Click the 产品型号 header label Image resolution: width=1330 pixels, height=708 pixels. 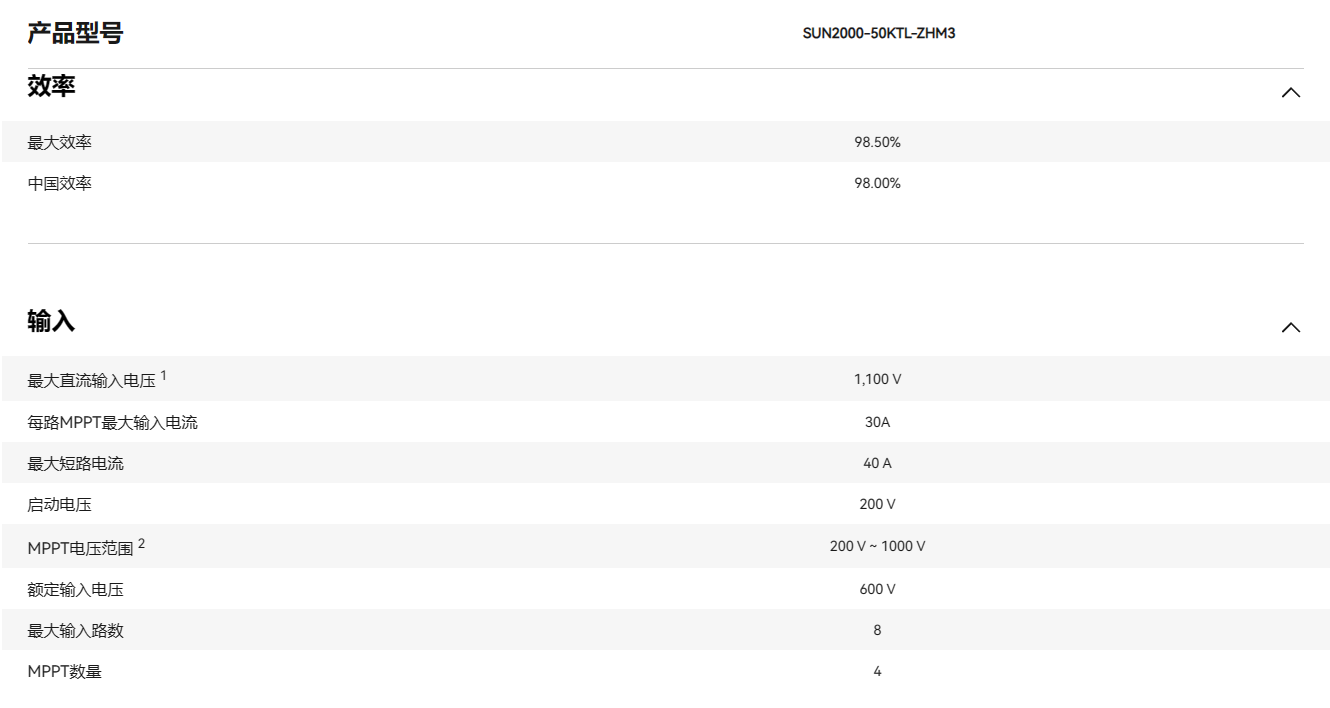coord(75,34)
